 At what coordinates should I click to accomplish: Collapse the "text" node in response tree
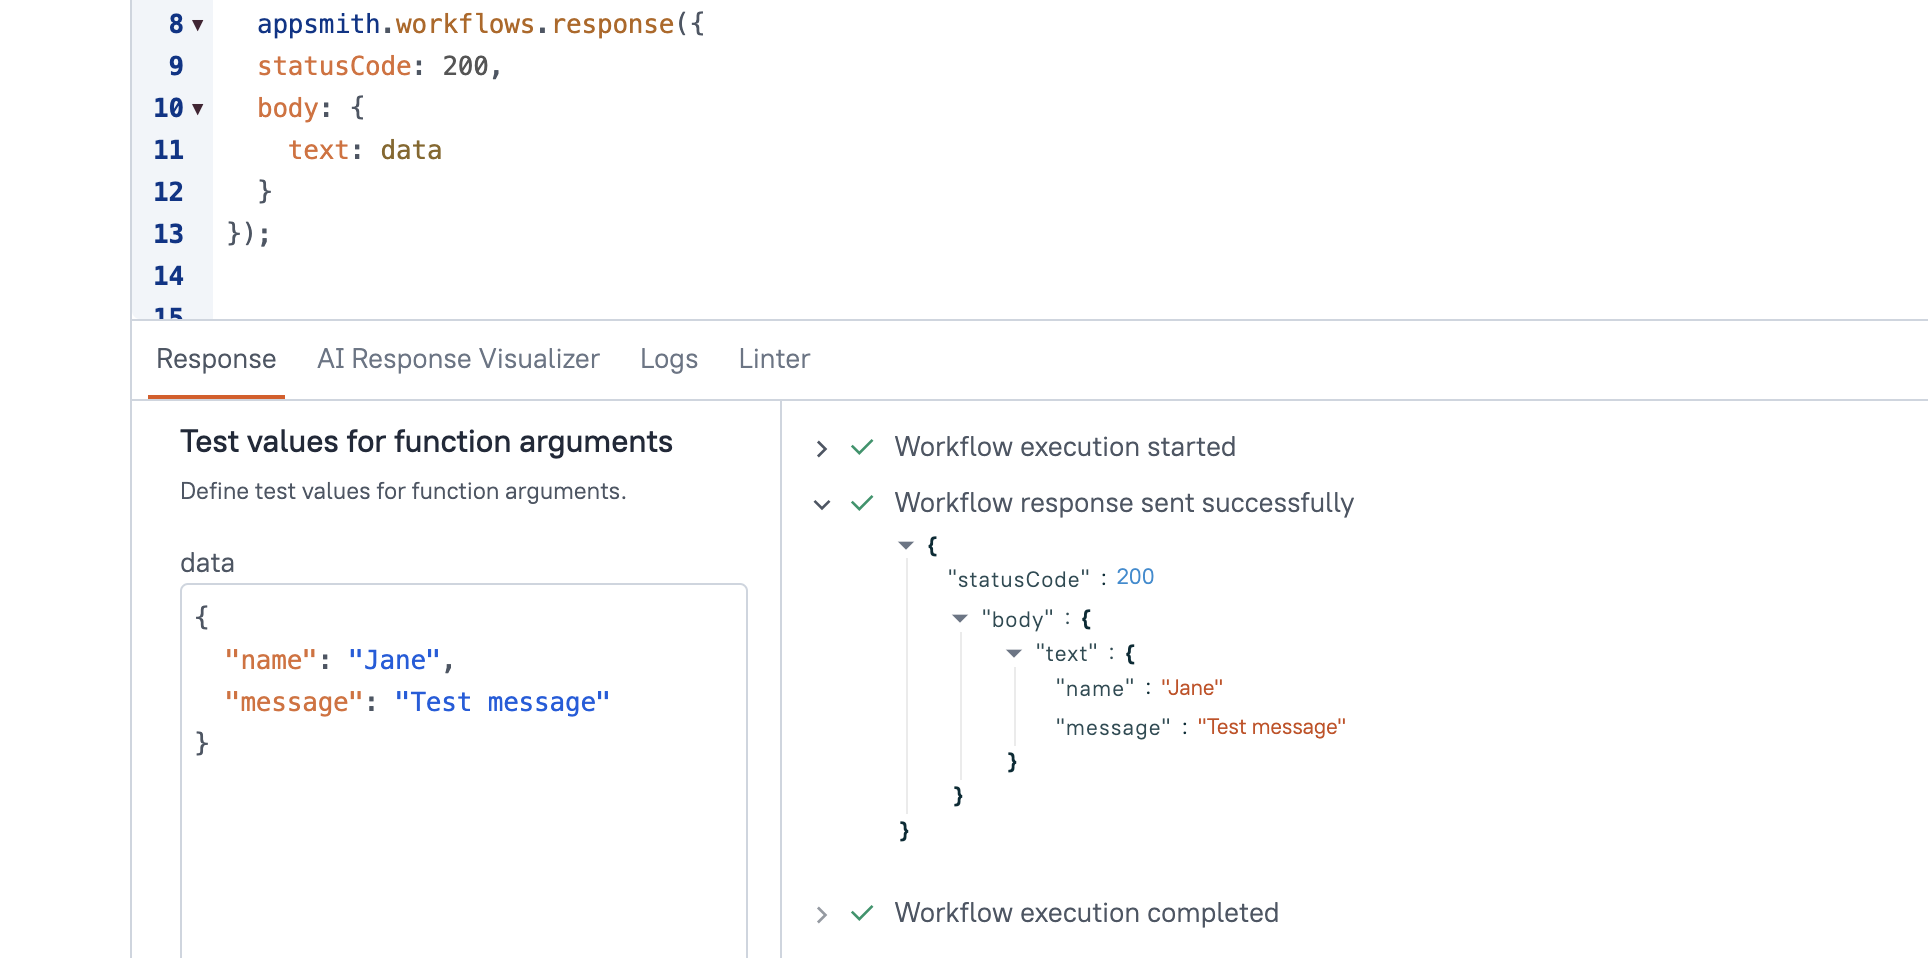coord(1014,653)
